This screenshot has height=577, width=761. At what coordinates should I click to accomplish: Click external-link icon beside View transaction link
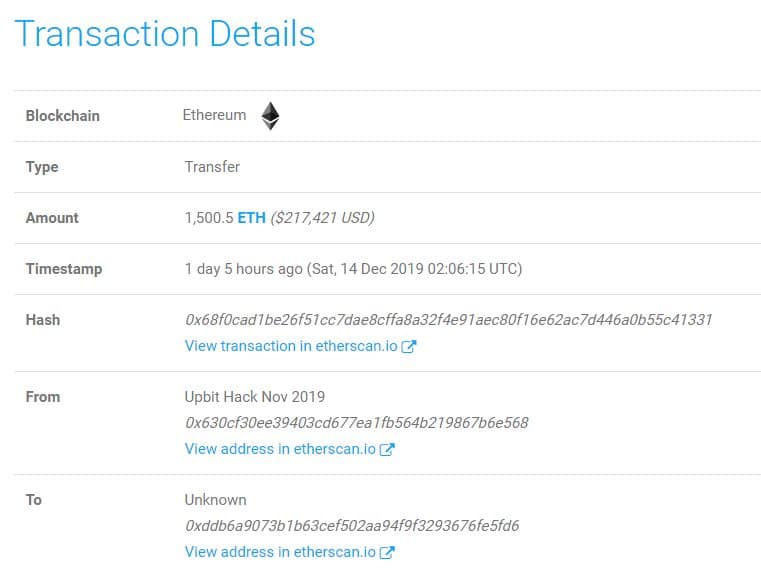tap(409, 346)
